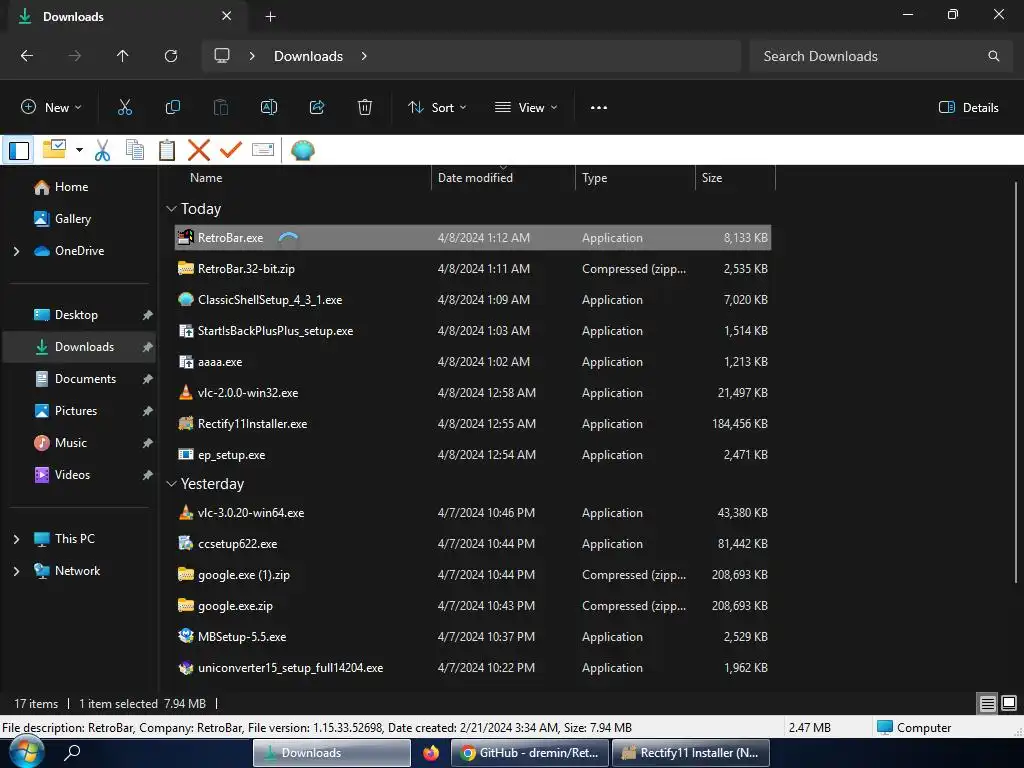
Task: Open the View dropdown menu
Action: point(526,108)
